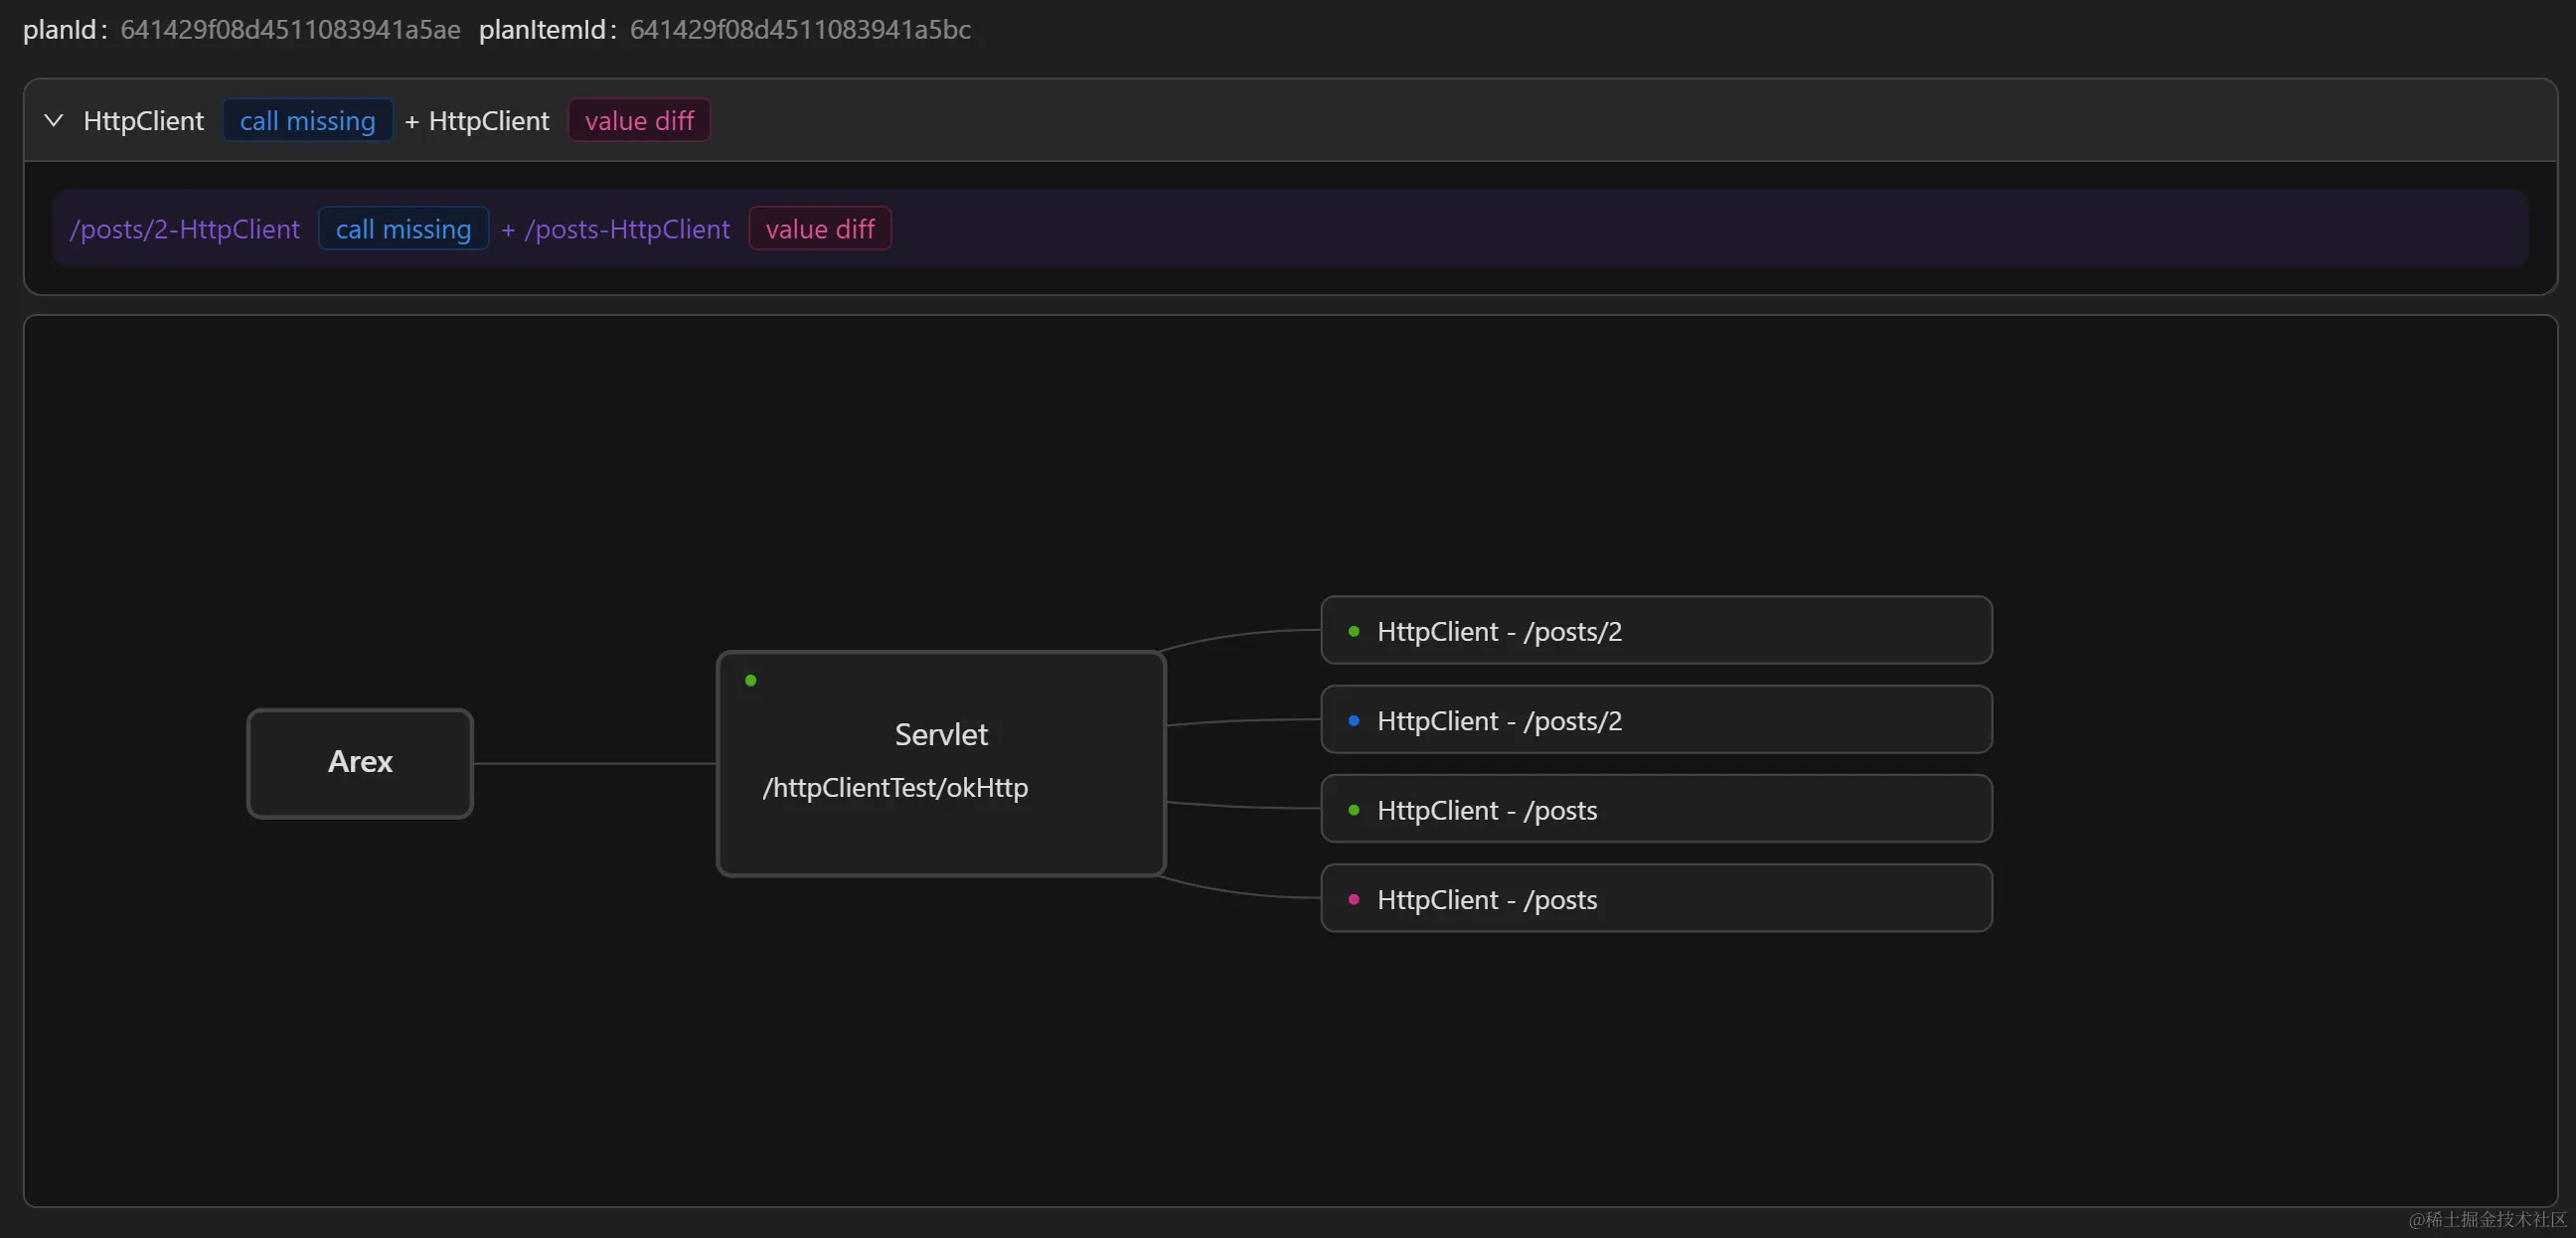Select the /posts/2-HttpClient purple entry
Viewport: 2576px width, 1238px height.
point(185,229)
